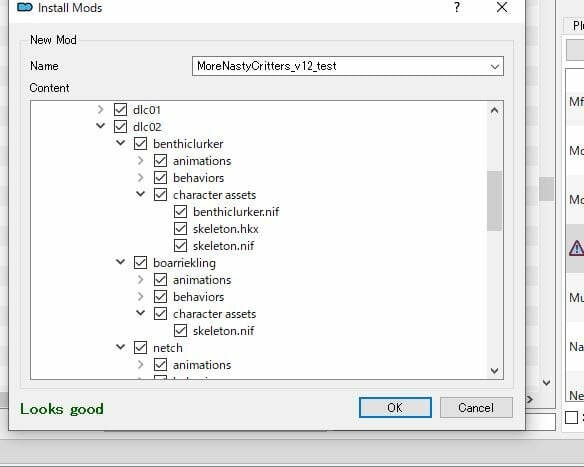The width and height of the screenshot is (584, 467).
Task: Select the dlc01 folder label
Action: [147, 110]
